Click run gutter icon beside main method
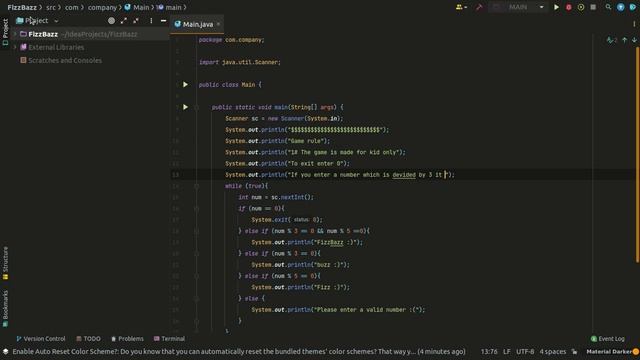Image resolution: width=640 pixels, height=360 pixels. click(185, 107)
